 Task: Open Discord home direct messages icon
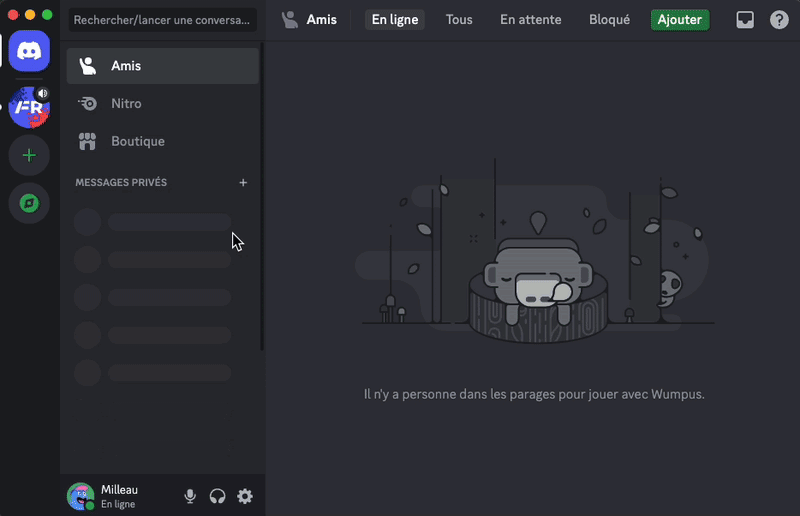29,51
